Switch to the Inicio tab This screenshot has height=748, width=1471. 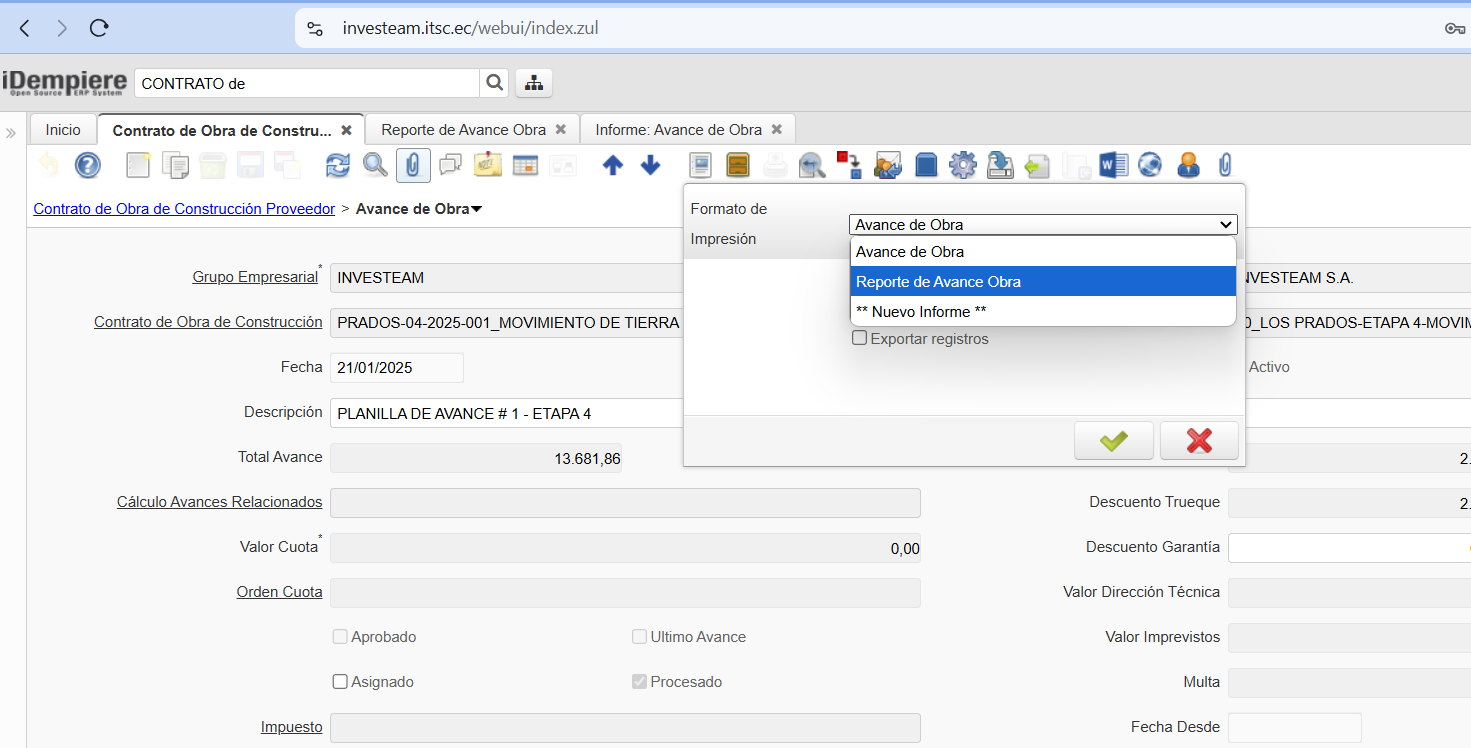point(63,130)
